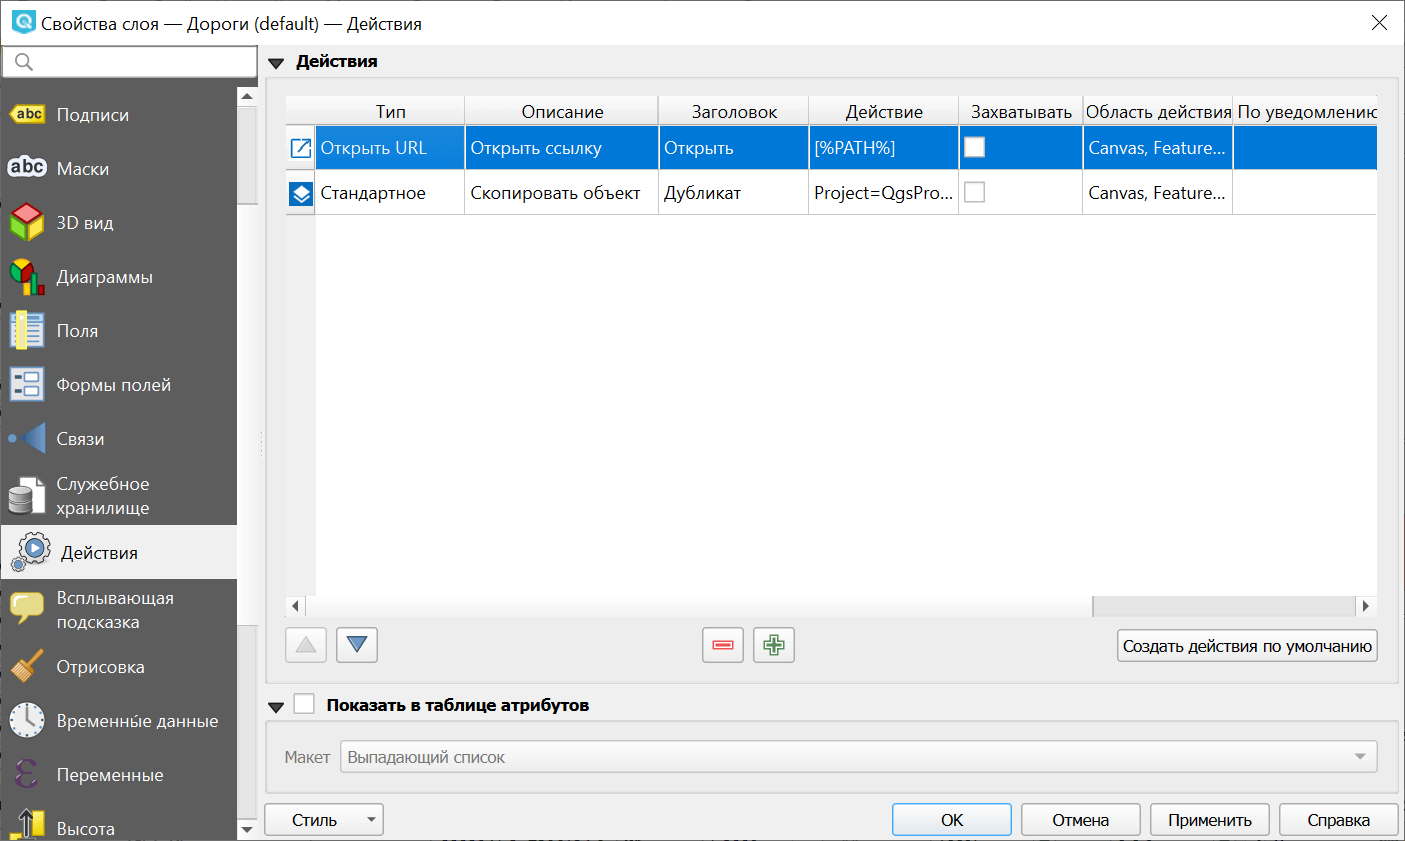Switch to the Переменные tab
This screenshot has height=841, width=1405.
pos(109,775)
